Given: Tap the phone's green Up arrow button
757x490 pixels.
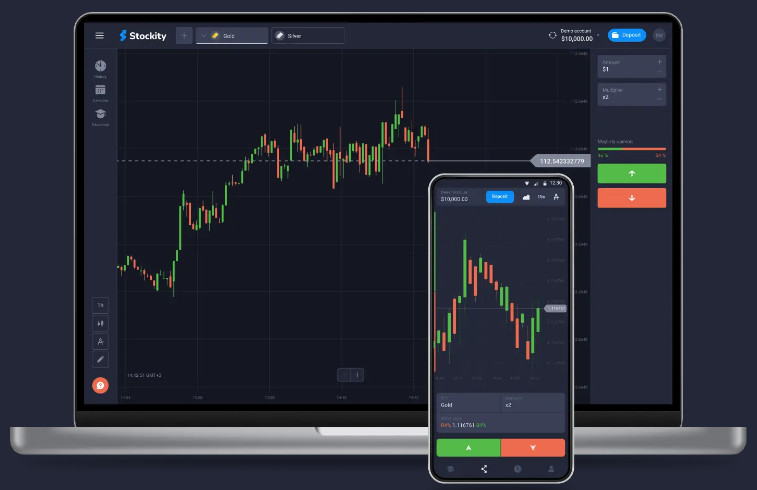Looking at the screenshot, I should tap(468, 448).
